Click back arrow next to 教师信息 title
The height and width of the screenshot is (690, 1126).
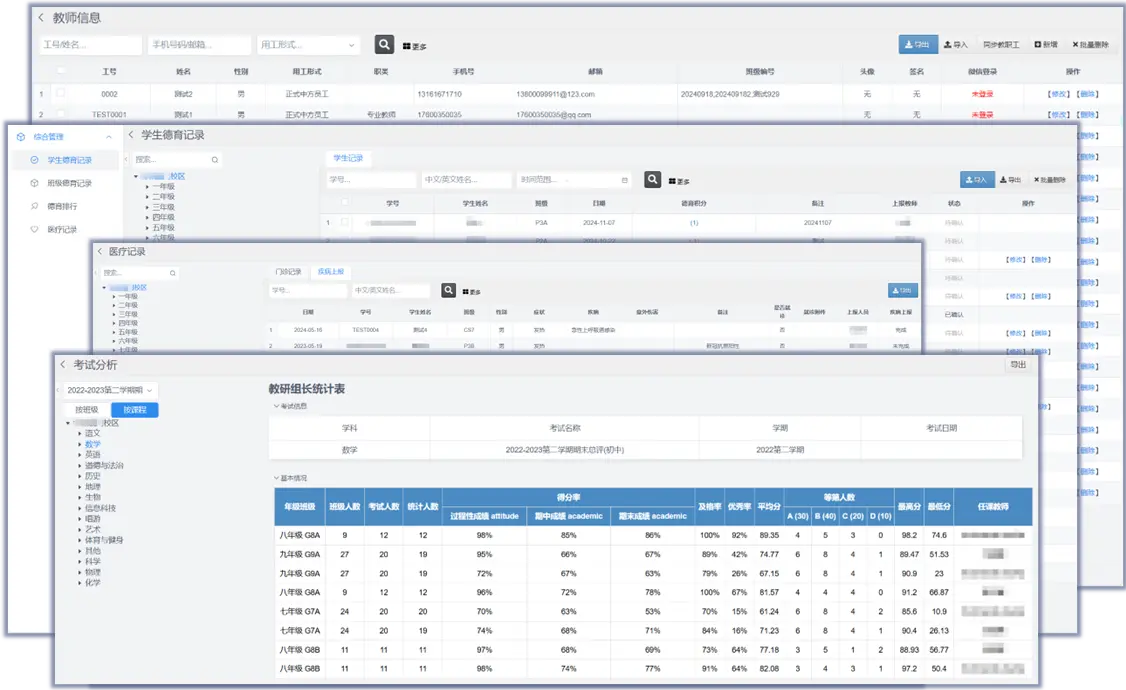pos(40,18)
